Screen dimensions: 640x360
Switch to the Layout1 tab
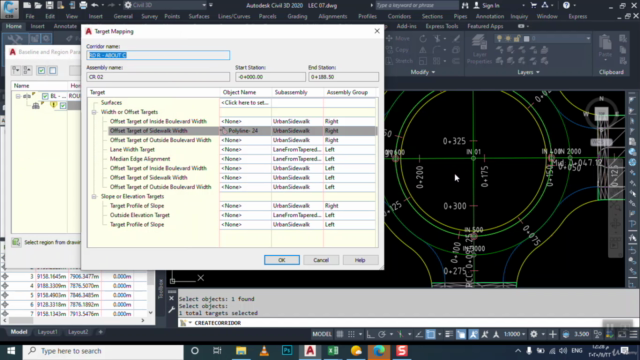point(47,332)
